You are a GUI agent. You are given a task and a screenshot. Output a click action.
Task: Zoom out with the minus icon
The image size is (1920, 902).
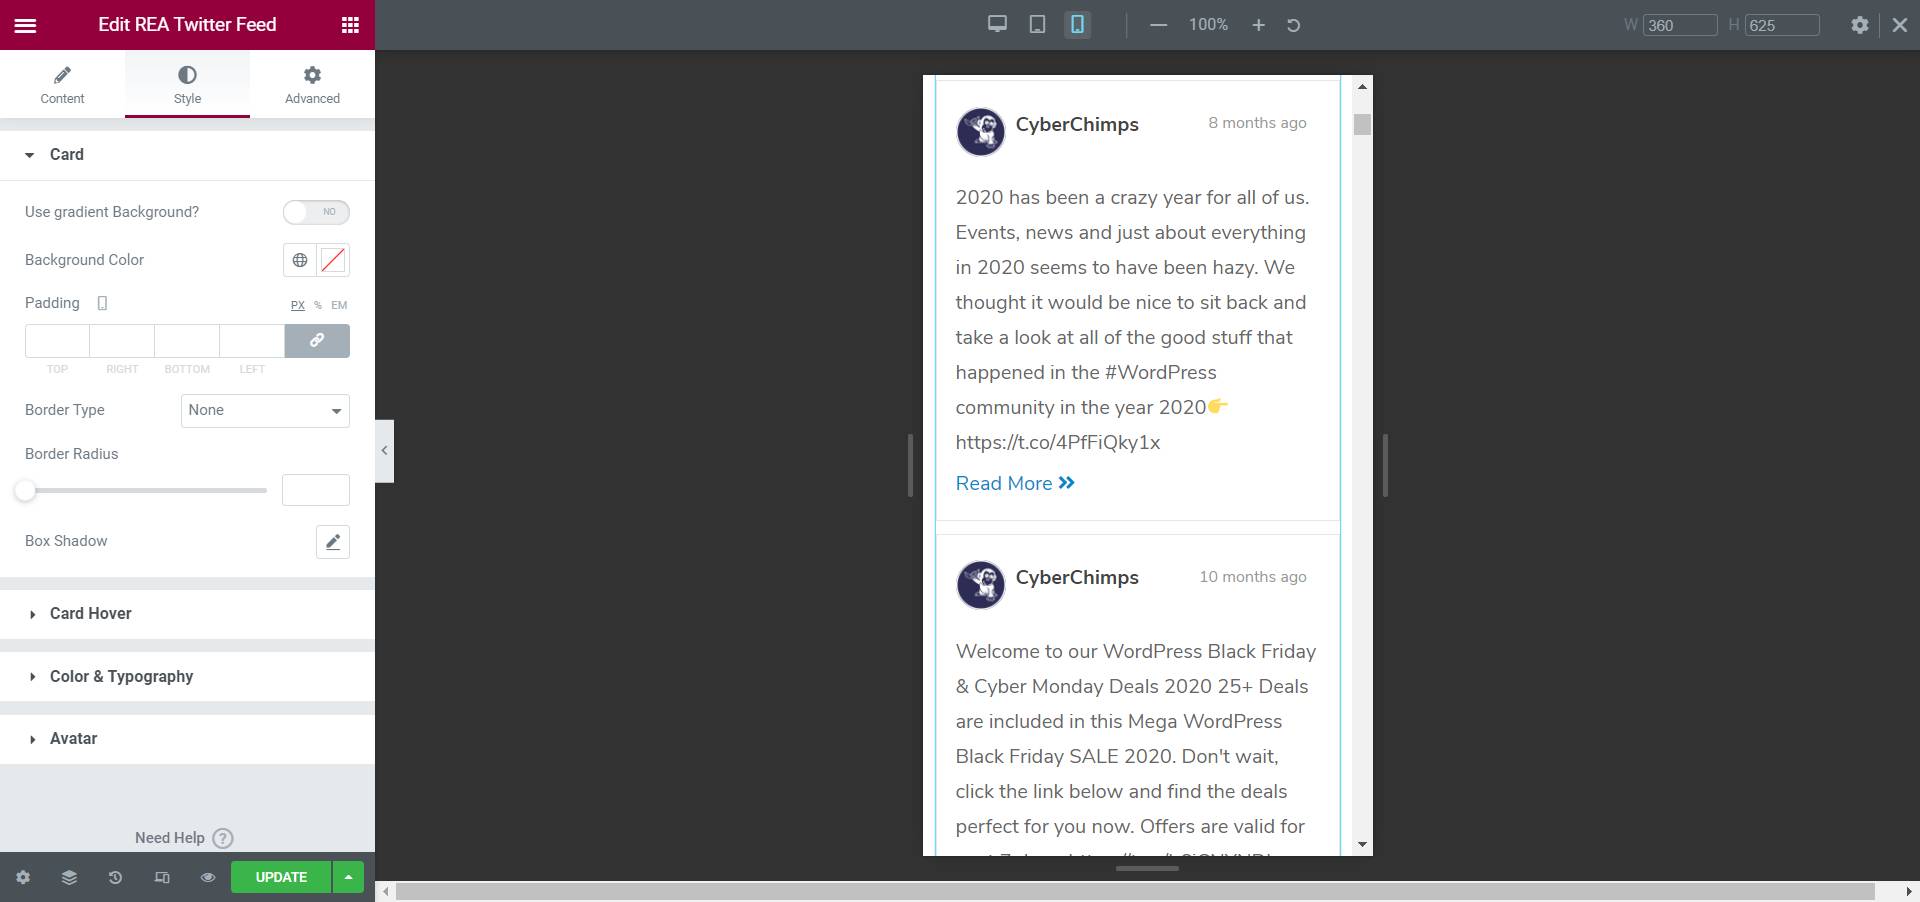(x=1158, y=25)
